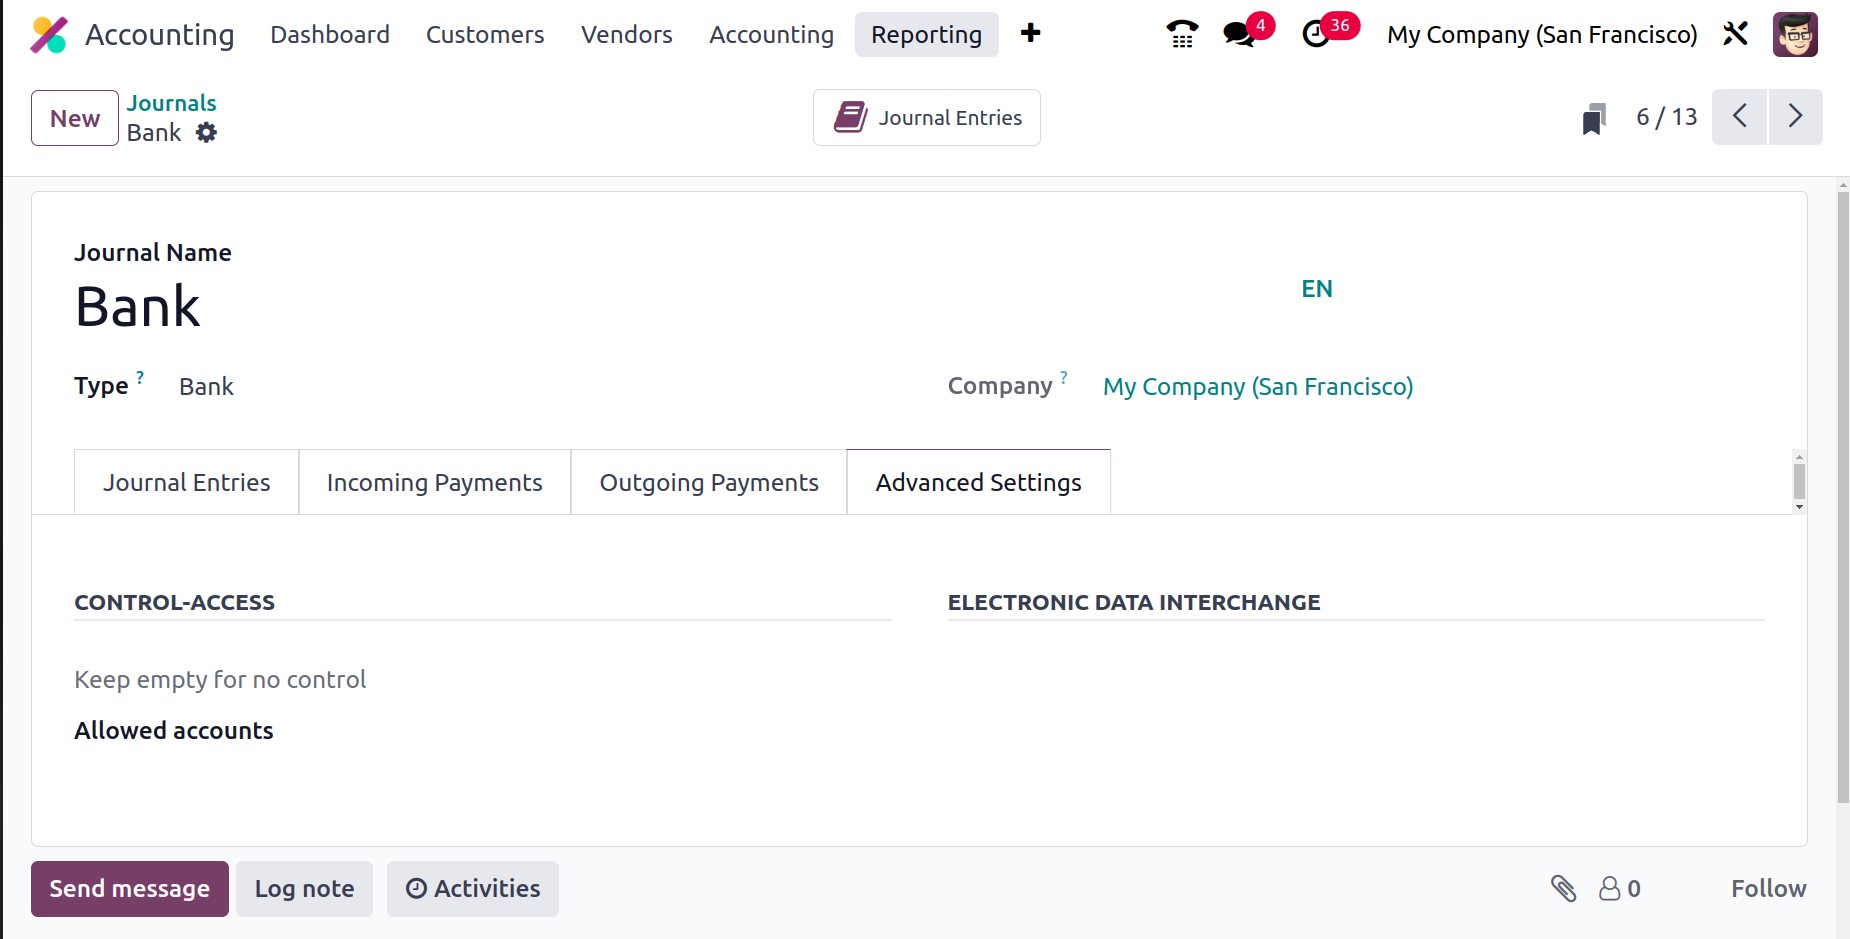Switch to the Journal Entries tab
The height and width of the screenshot is (939, 1850).
[187, 482]
